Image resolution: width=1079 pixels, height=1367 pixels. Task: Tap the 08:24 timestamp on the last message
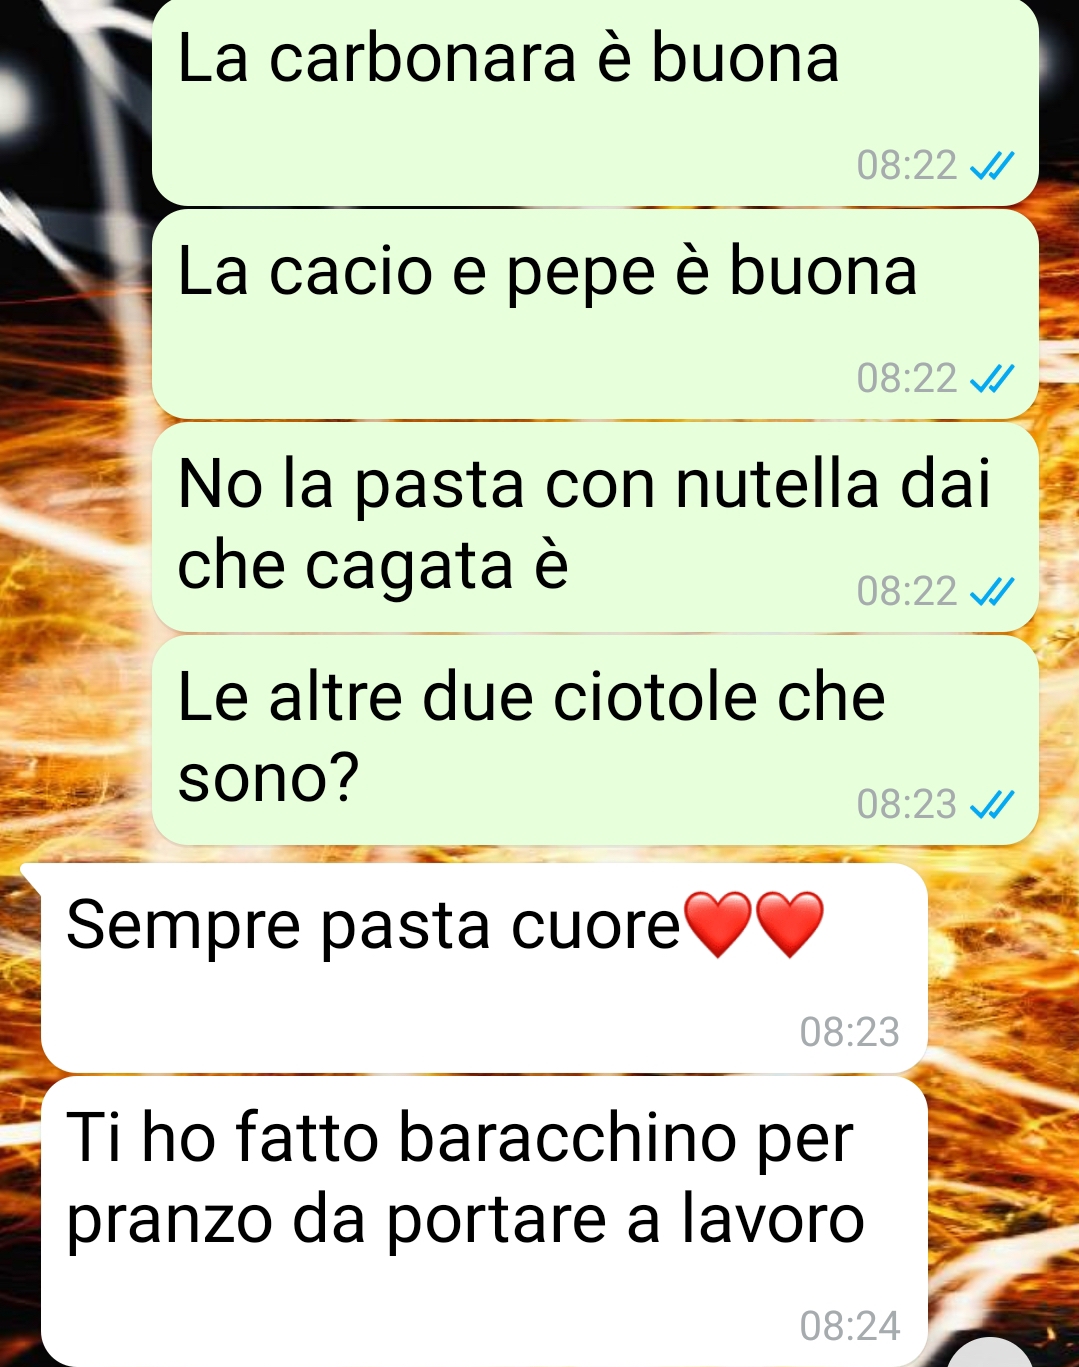[850, 1326]
